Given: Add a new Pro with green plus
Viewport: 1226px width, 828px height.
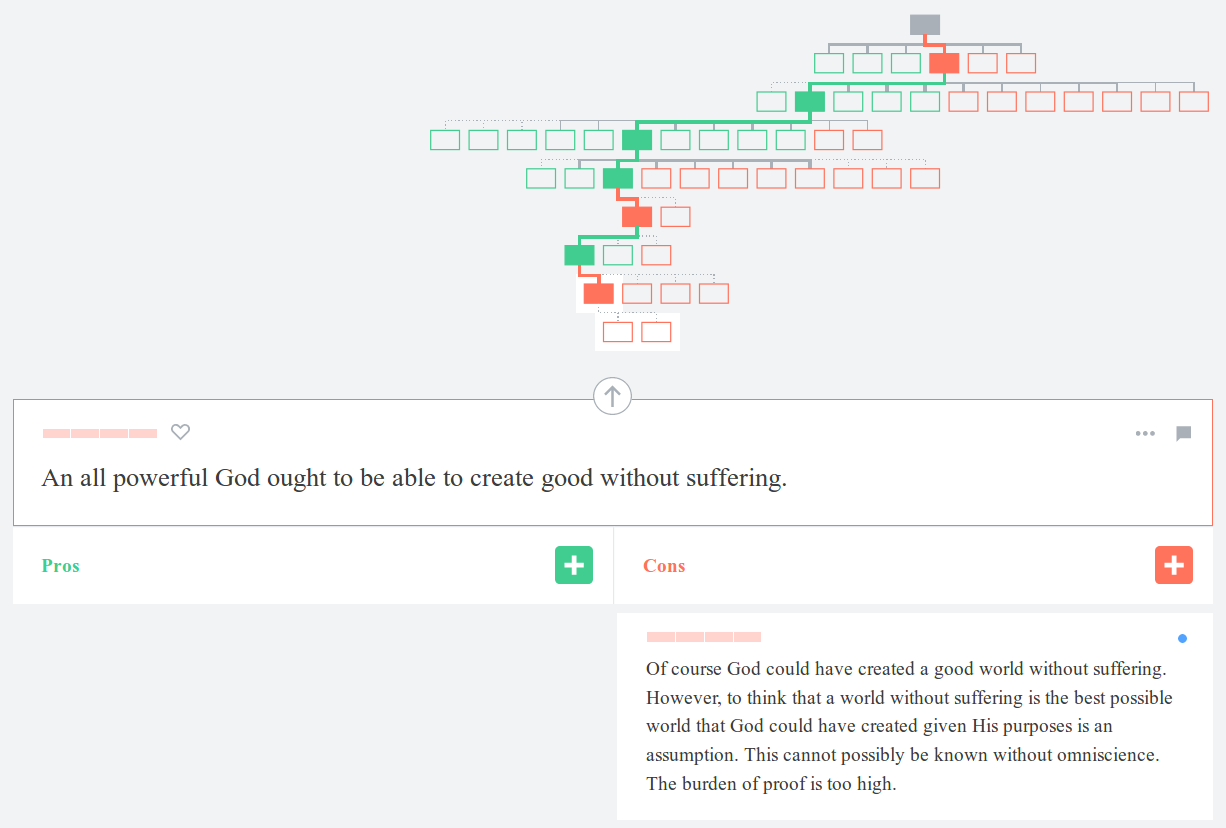Looking at the screenshot, I should click(x=574, y=565).
